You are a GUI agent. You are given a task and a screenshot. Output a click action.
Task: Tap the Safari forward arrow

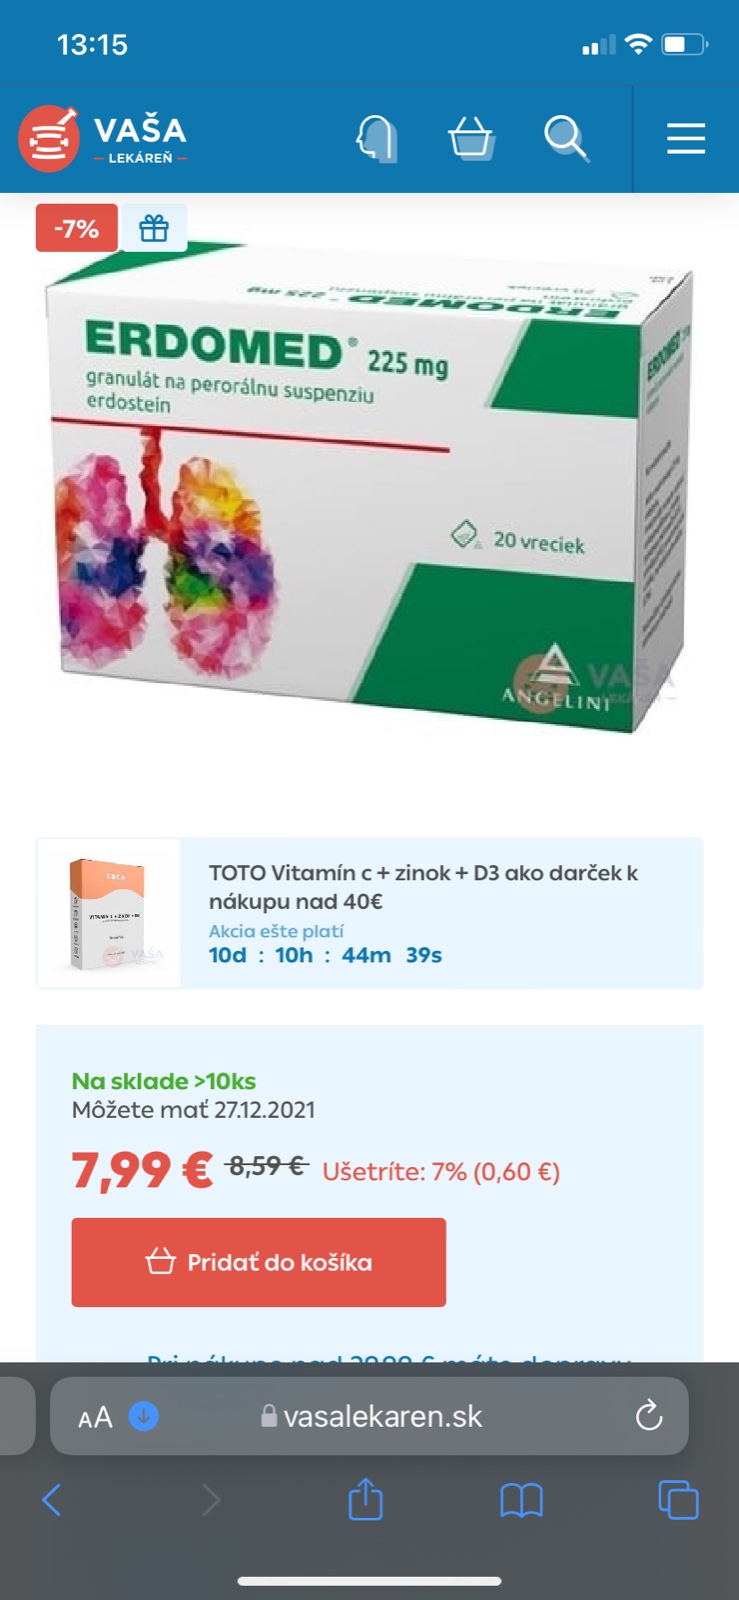pos(211,1500)
